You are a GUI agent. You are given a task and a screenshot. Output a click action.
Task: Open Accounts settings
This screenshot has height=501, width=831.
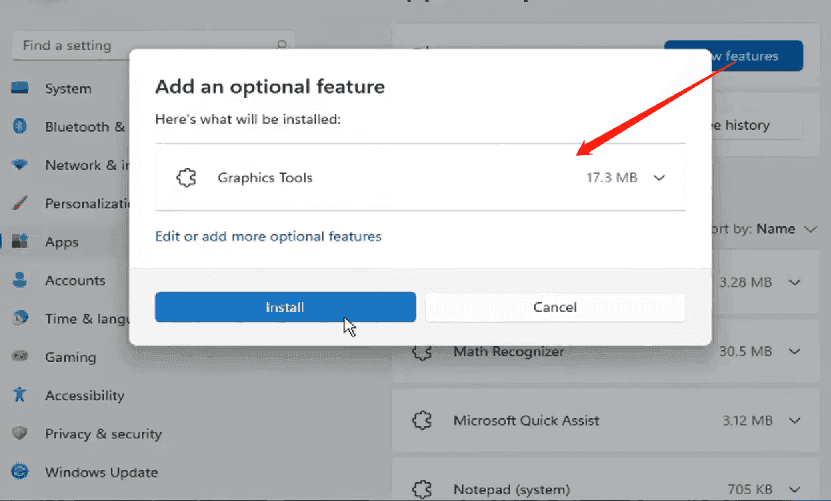(x=75, y=280)
